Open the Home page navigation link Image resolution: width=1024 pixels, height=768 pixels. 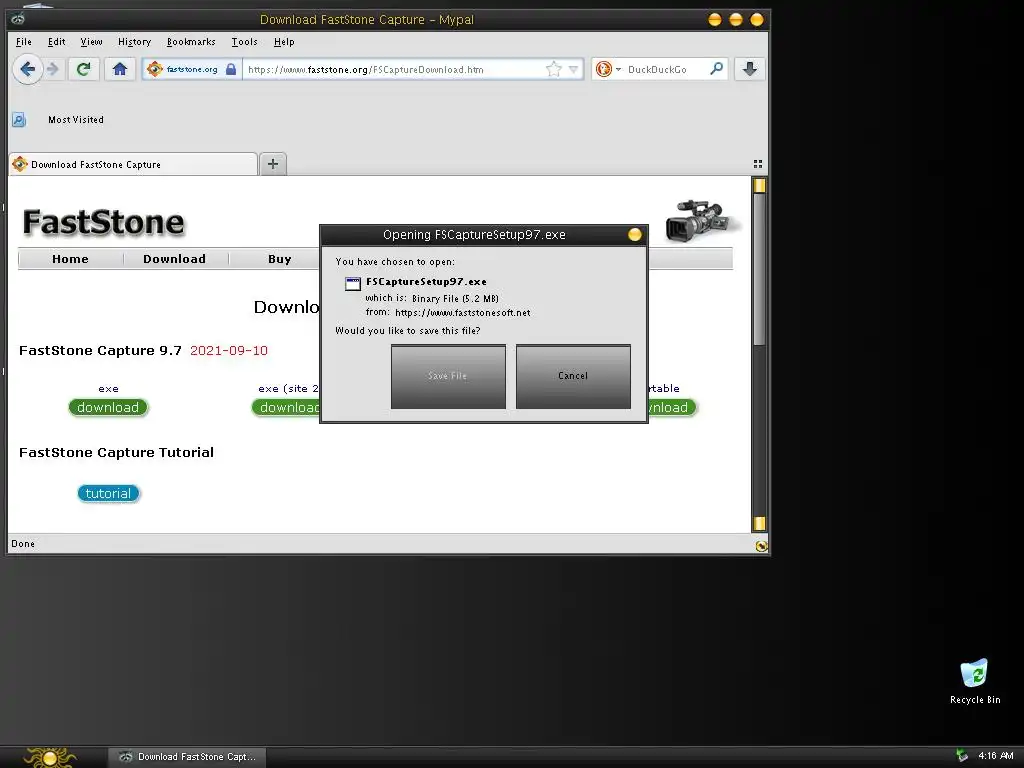(x=70, y=259)
